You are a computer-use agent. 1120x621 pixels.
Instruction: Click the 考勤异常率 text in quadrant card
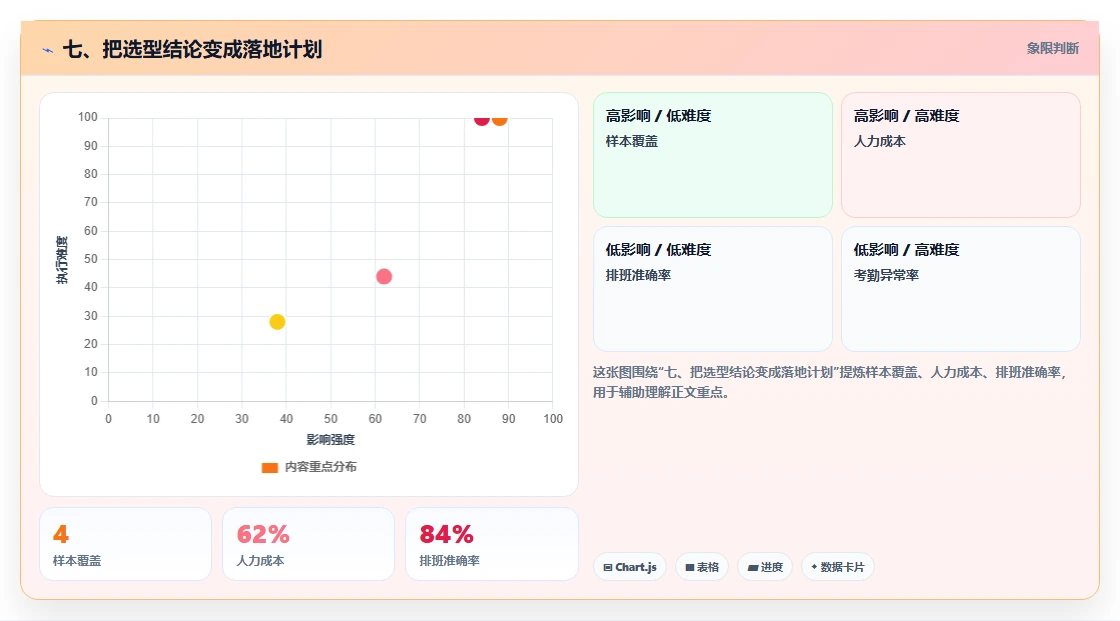coord(886,275)
